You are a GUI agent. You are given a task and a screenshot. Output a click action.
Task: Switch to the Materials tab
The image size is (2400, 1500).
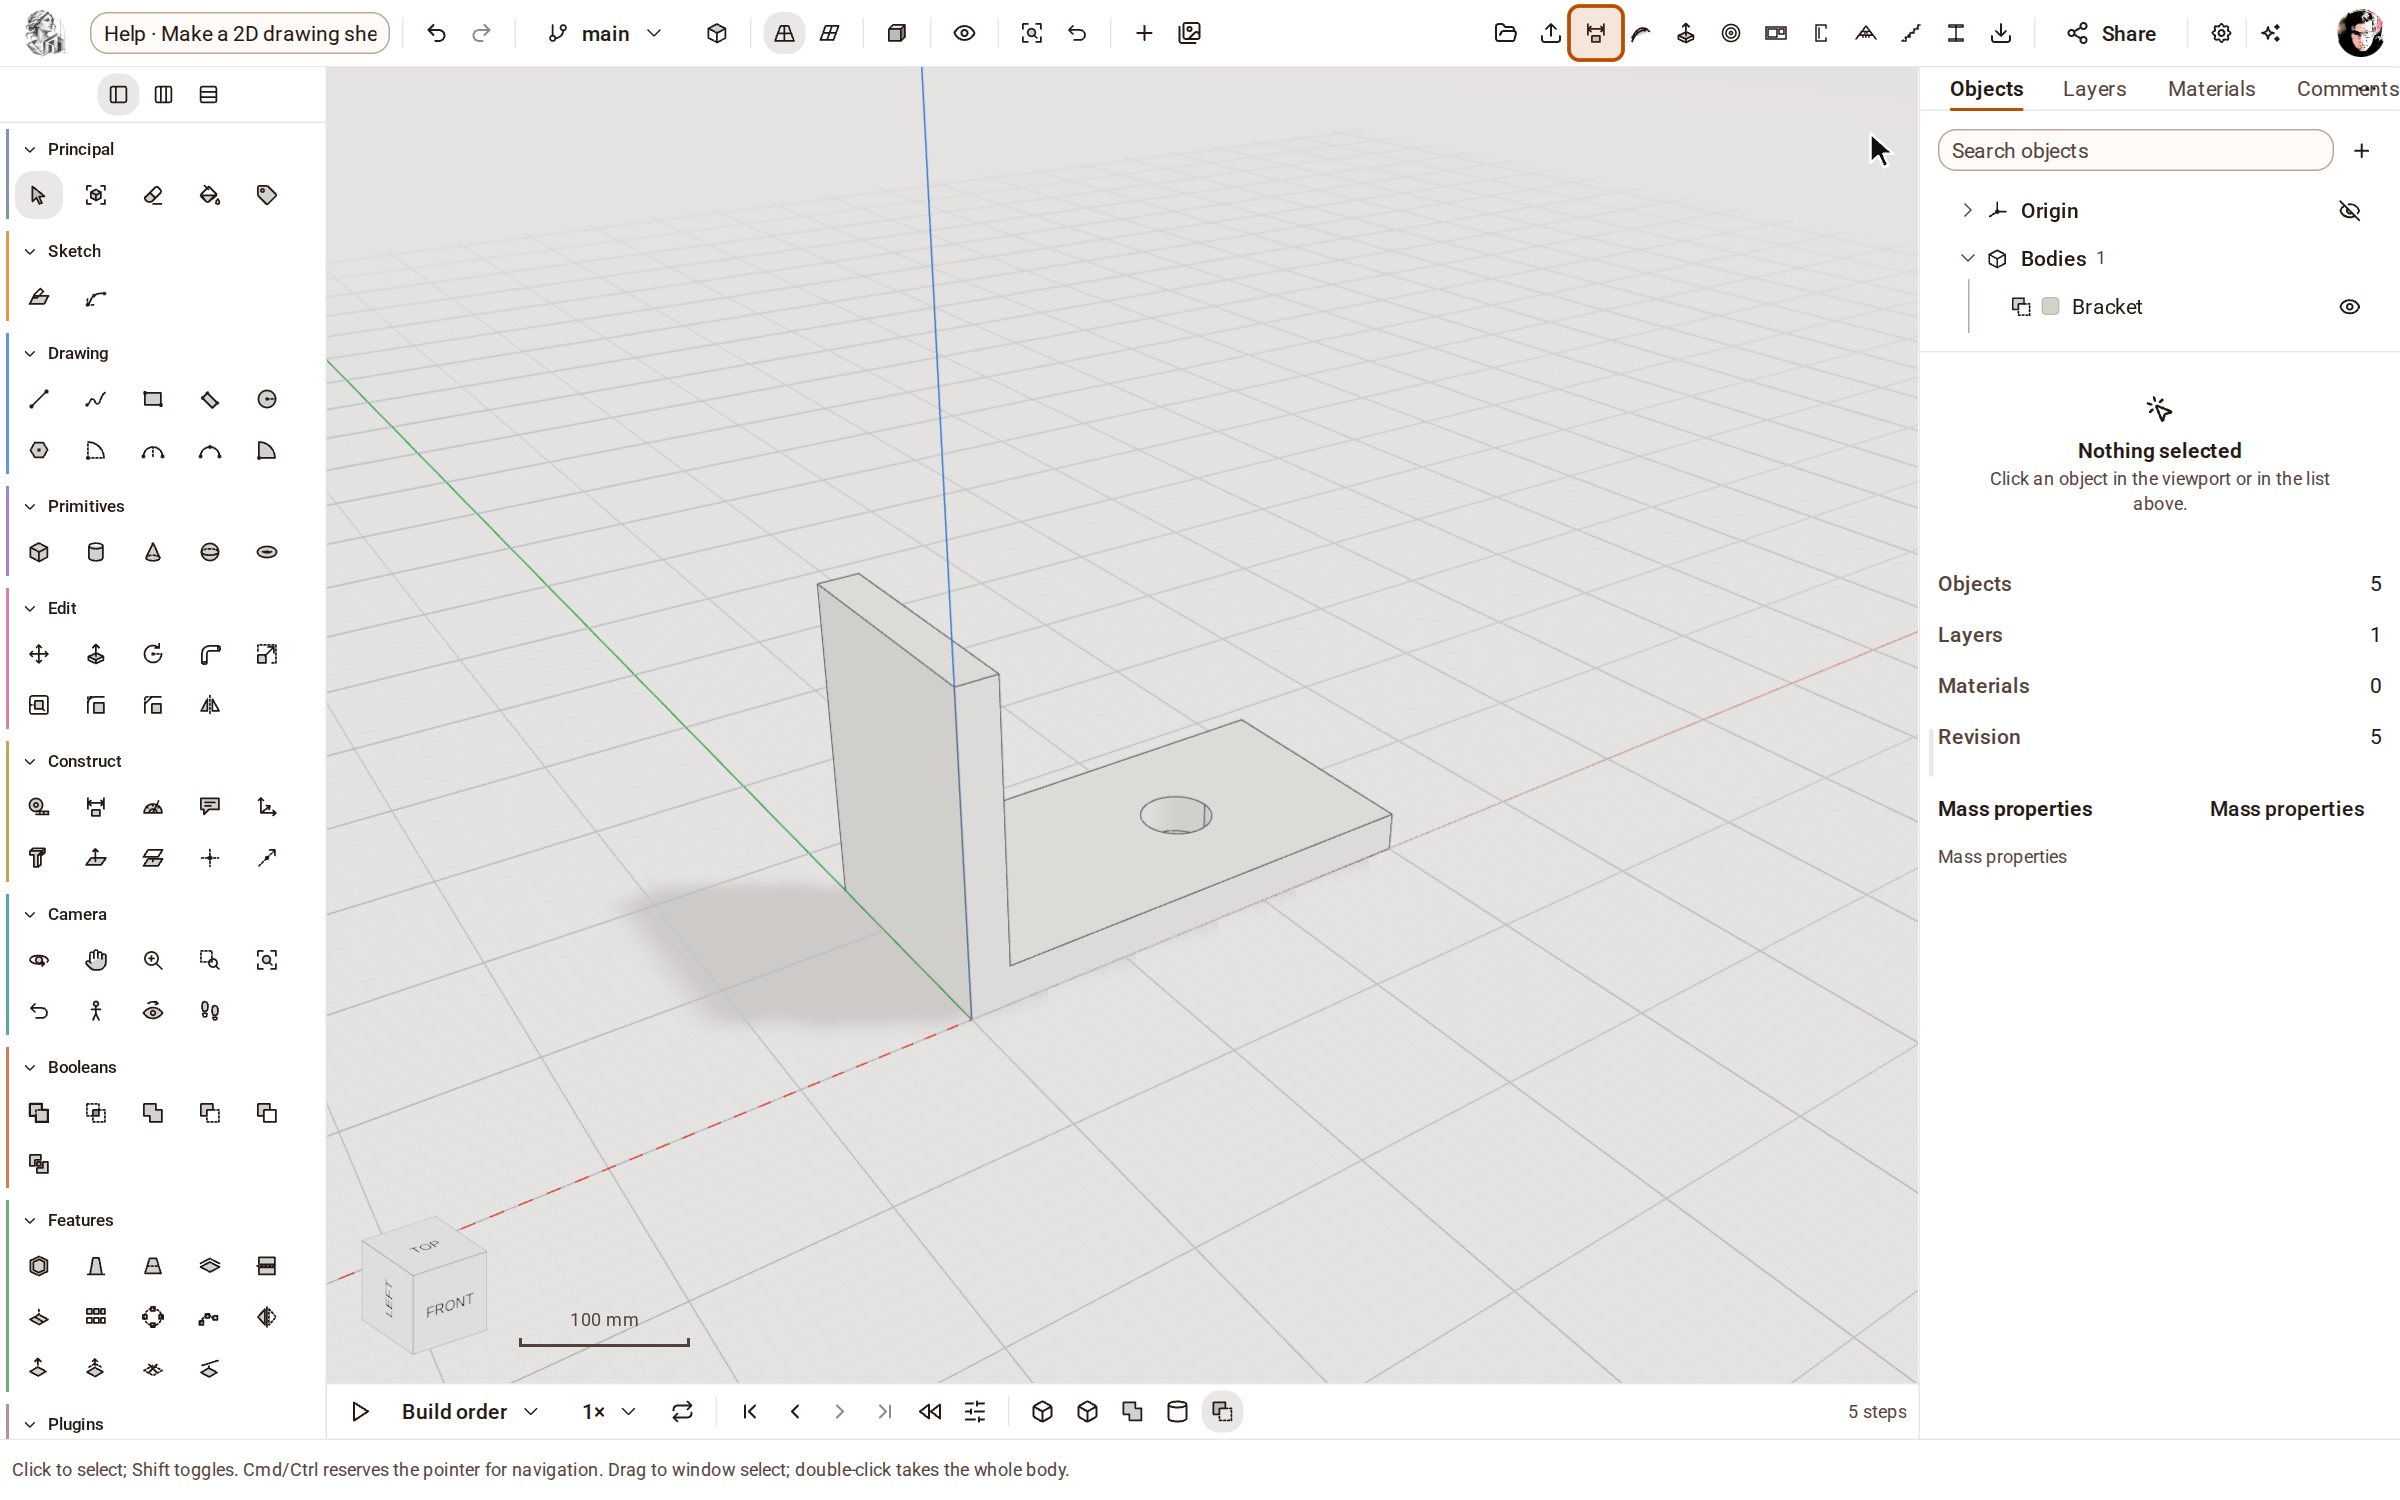pyautogui.click(x=2211, y=89)
